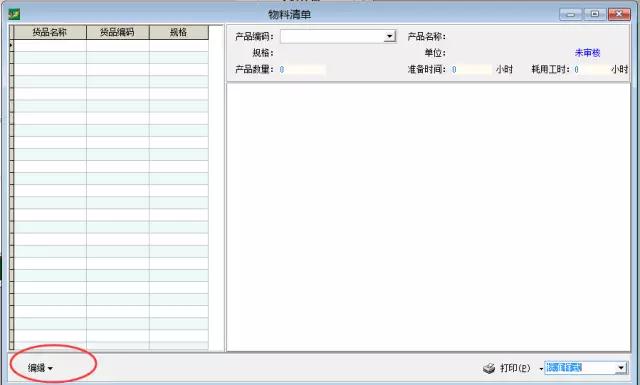Focus the 产品编码 input field

coord(332,37)
